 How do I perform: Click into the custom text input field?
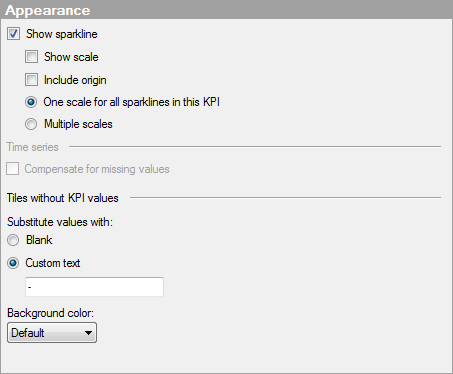tap(94, 287)
